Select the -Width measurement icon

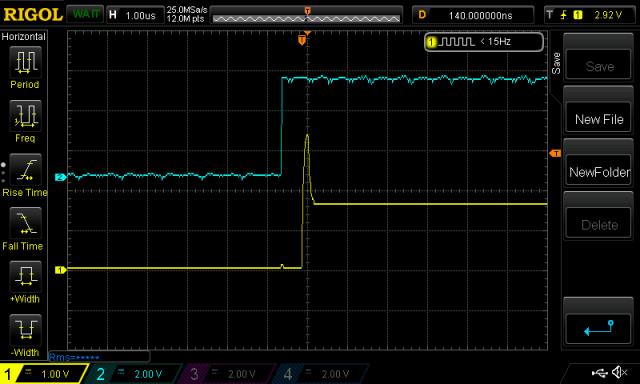click(x=25, y=330)
